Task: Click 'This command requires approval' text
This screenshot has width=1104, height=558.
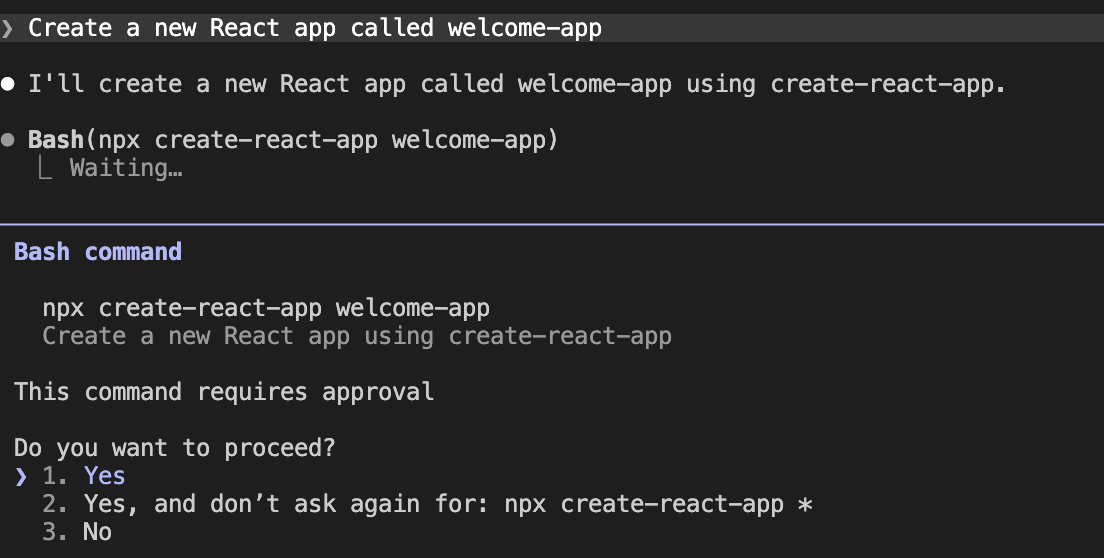Action: tap(224, 392)
